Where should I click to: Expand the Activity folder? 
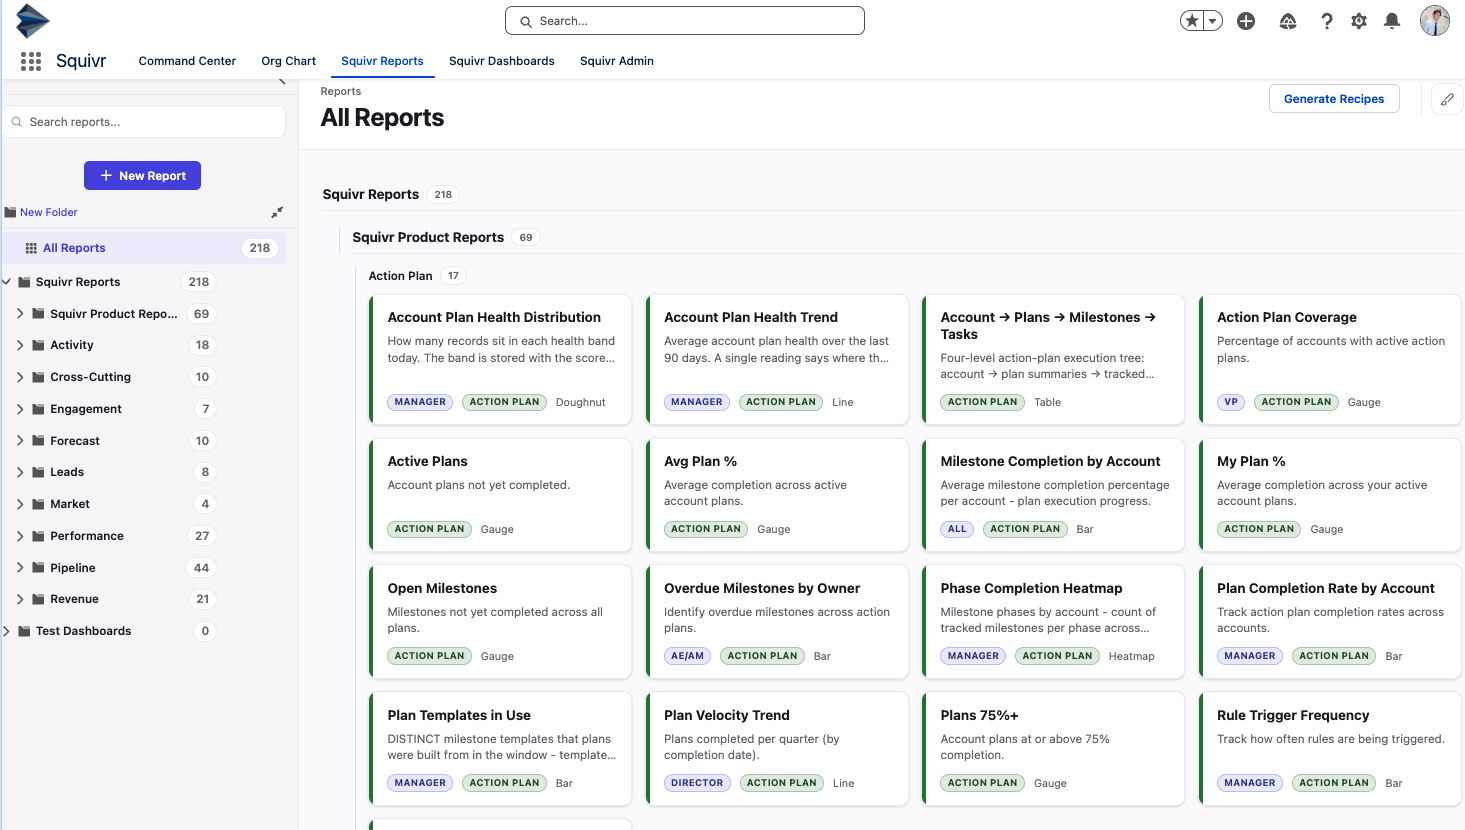[x=20, y=345]
